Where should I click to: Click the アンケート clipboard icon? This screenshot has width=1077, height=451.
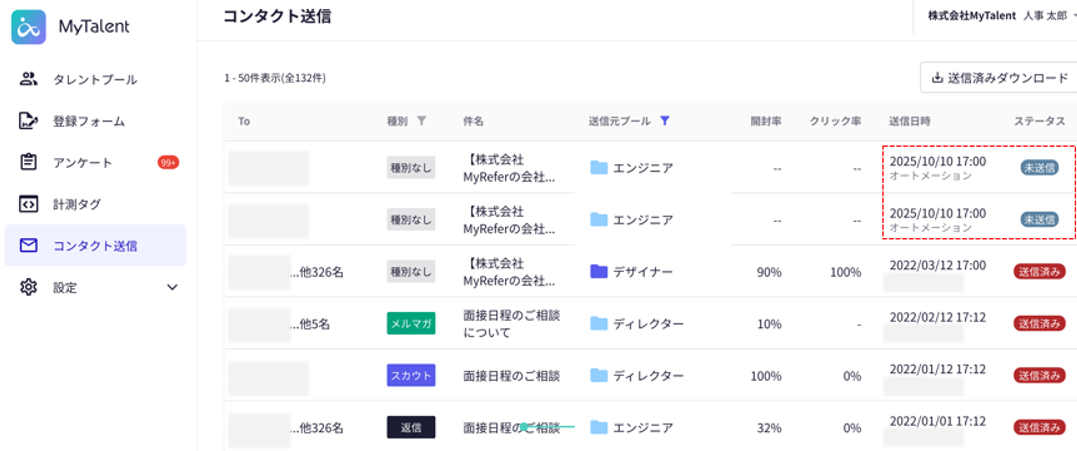click(29, 162)
